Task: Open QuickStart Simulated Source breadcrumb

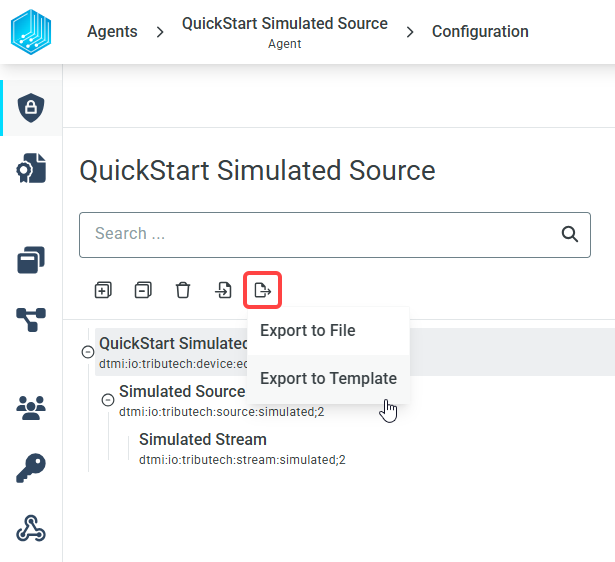Action: [x=285, y=24]
